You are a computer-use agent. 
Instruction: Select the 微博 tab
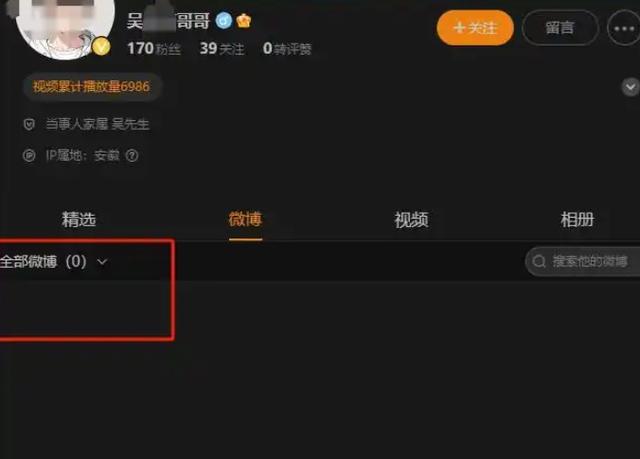[x=245, y=219]
